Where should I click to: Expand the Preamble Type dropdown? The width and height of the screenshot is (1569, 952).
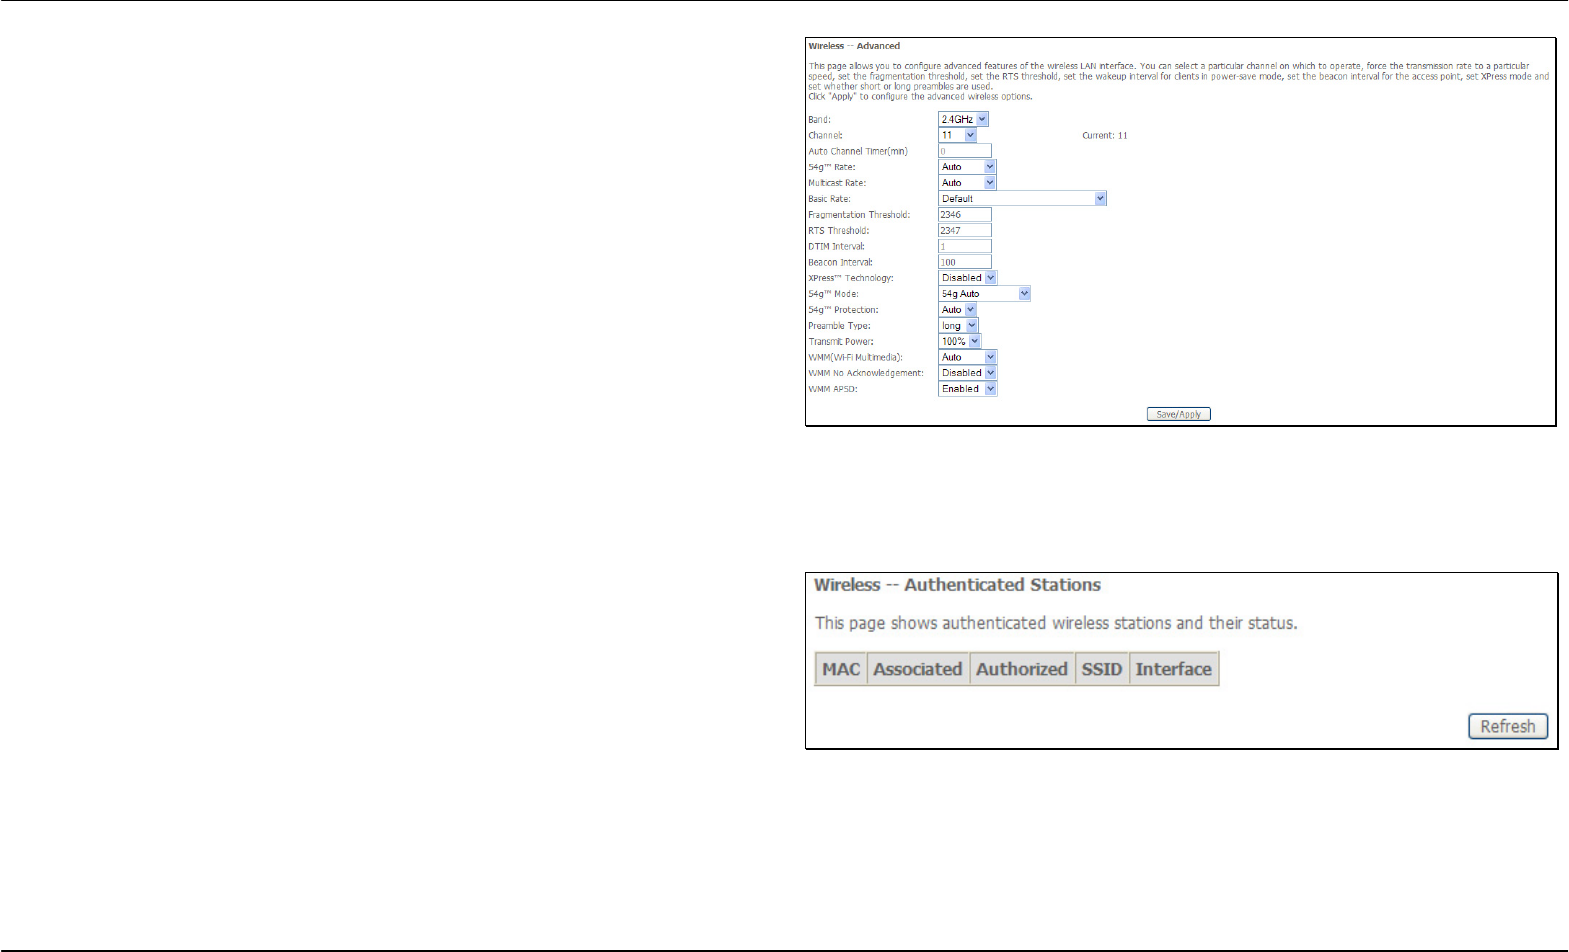click(x=958, y=326)
